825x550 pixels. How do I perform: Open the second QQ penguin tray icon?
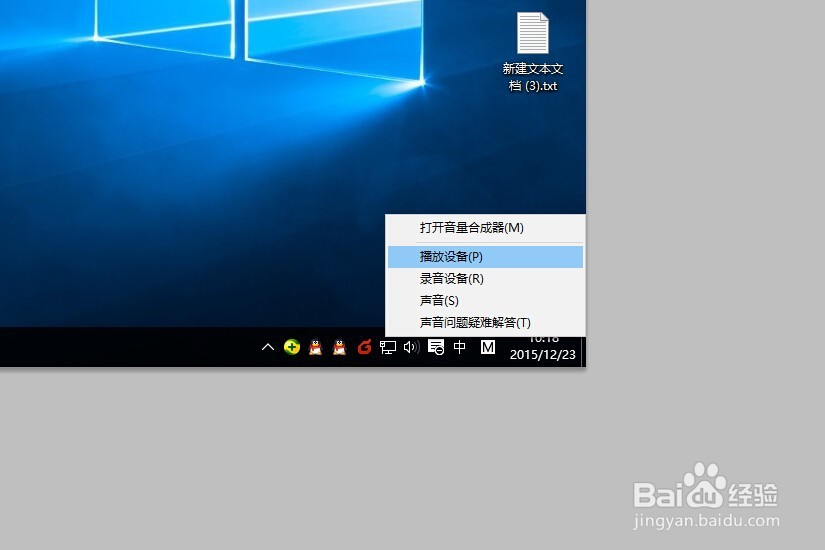(x=339, y=347)
